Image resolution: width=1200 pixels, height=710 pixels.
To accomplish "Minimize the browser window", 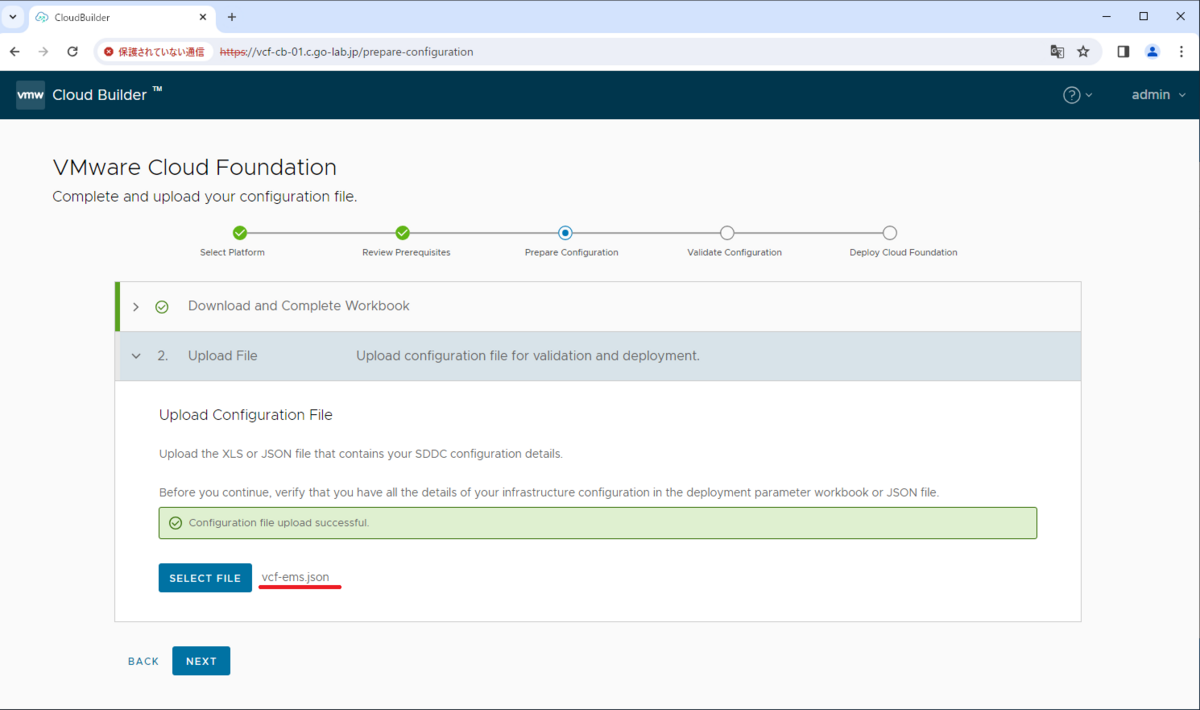I will 1106,16.
